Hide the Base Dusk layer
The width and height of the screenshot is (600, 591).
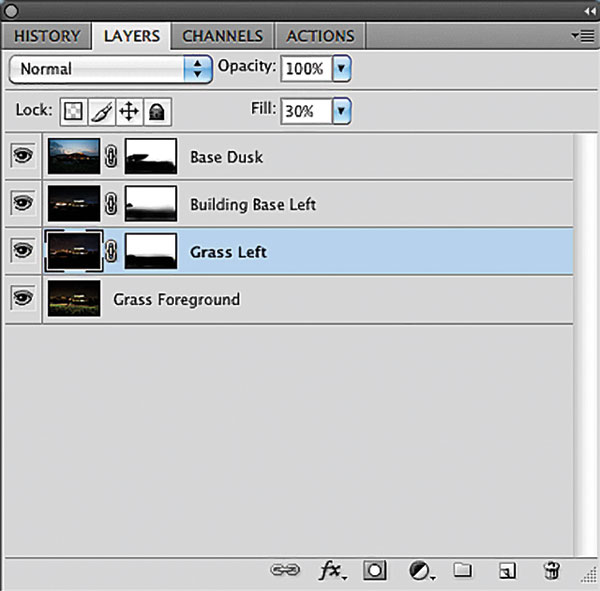click(x=23, y=156)
